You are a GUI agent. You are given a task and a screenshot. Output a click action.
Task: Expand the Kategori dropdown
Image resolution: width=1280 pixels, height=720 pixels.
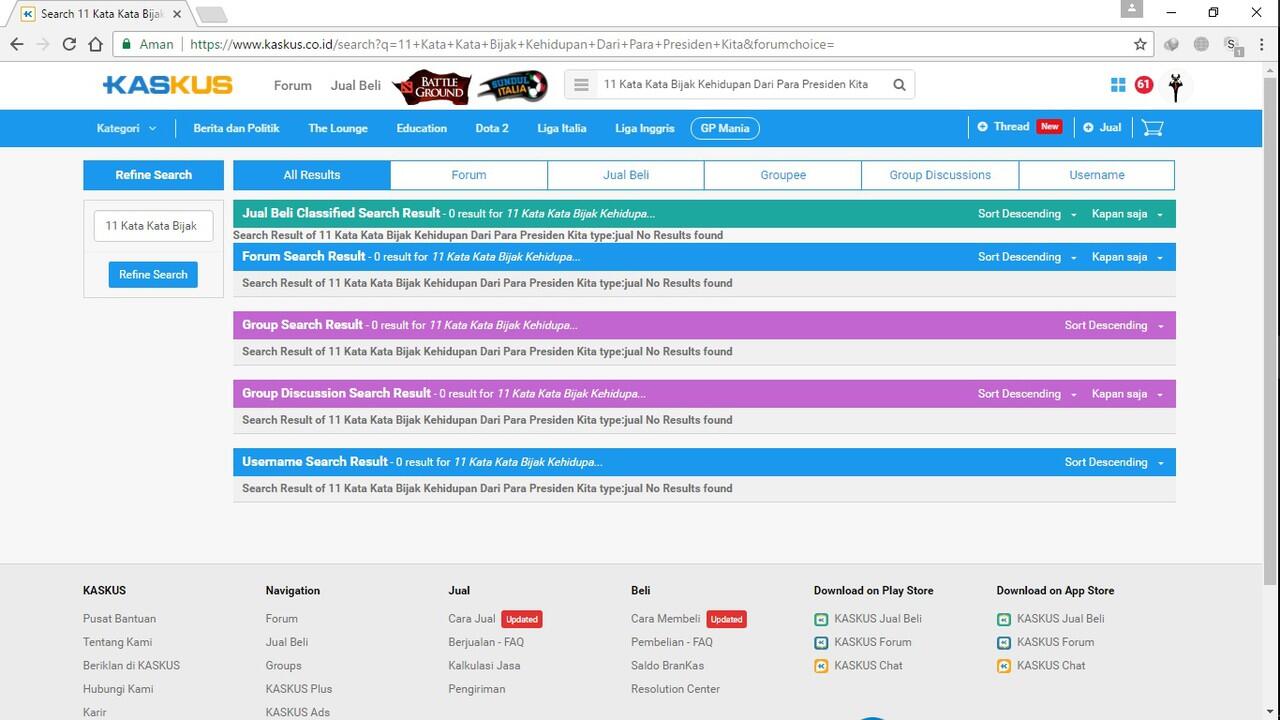coord(126,128)
